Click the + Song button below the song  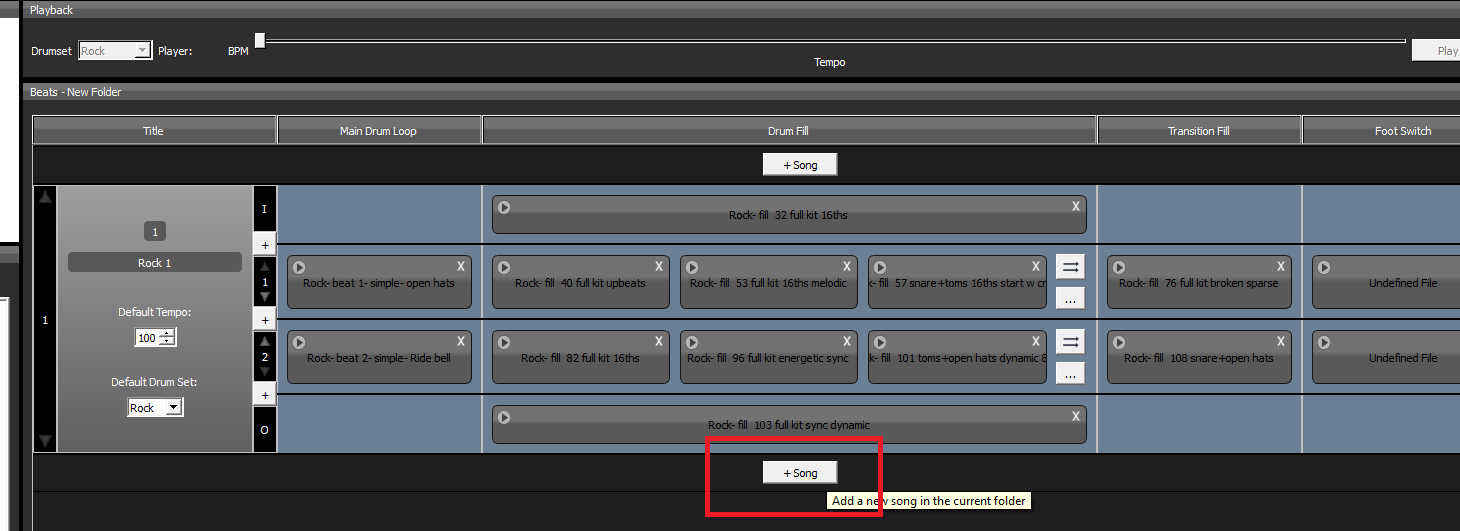pos(800,472)
